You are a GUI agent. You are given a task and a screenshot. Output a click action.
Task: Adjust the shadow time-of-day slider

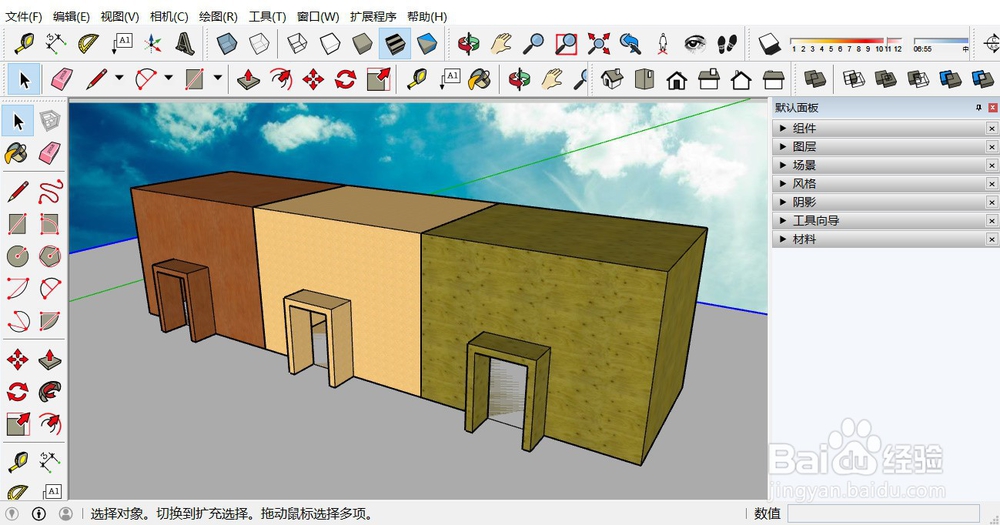point(941,43)
